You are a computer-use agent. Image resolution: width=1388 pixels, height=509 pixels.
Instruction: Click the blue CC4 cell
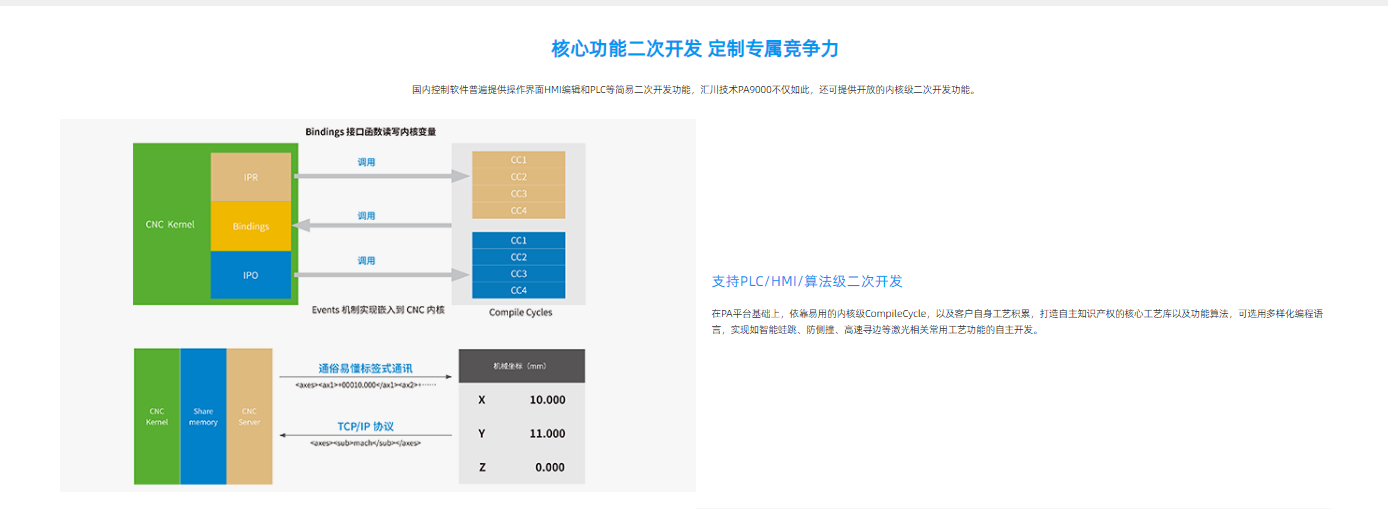coord(518,290)
